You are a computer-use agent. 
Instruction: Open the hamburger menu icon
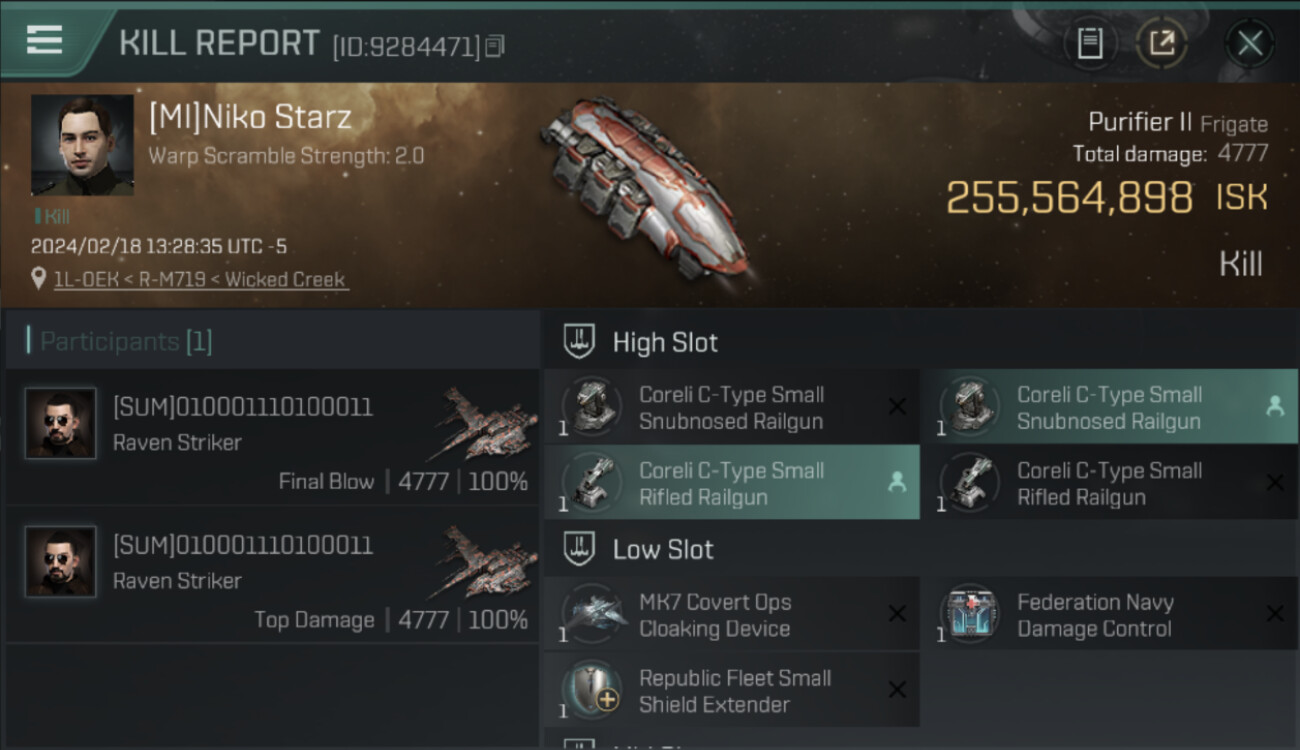44,40
